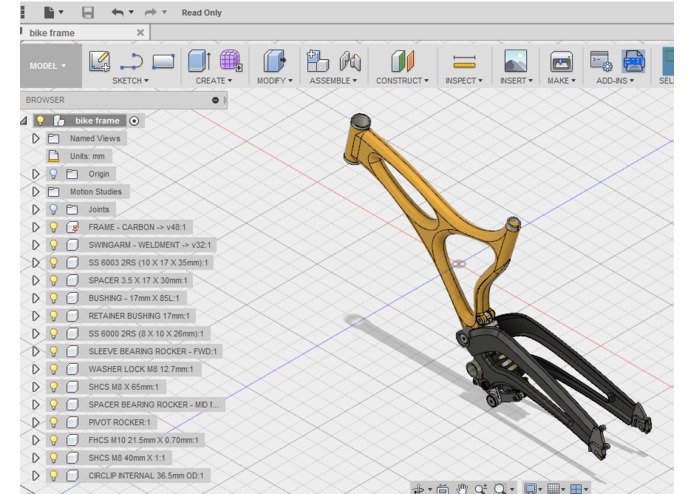
Task: Click the Measure ruler icon
Action: point(464,62)
